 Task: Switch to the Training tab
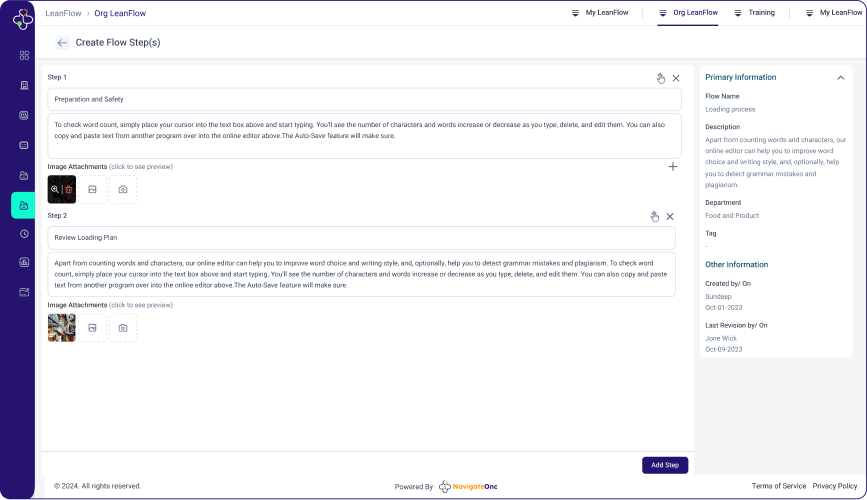tap(754, 13)
